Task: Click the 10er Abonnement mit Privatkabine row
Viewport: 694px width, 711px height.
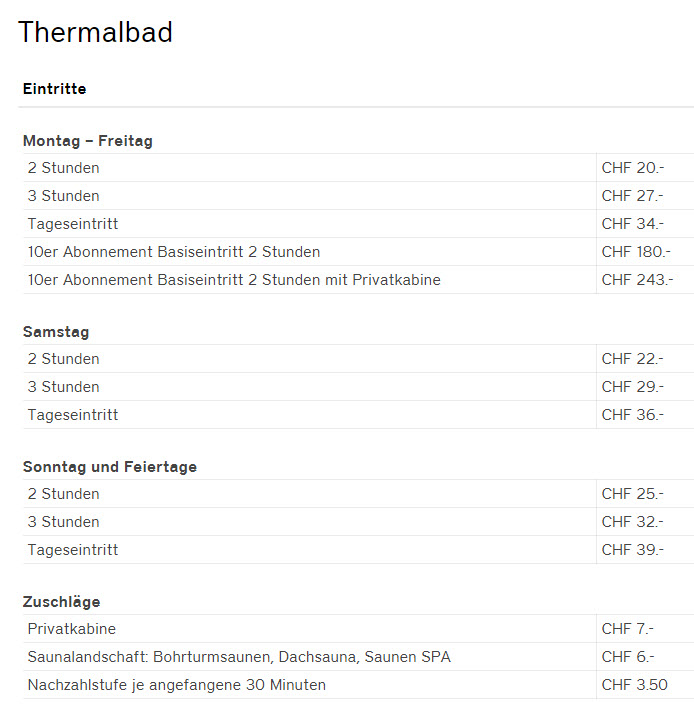Action: point(234,280)
